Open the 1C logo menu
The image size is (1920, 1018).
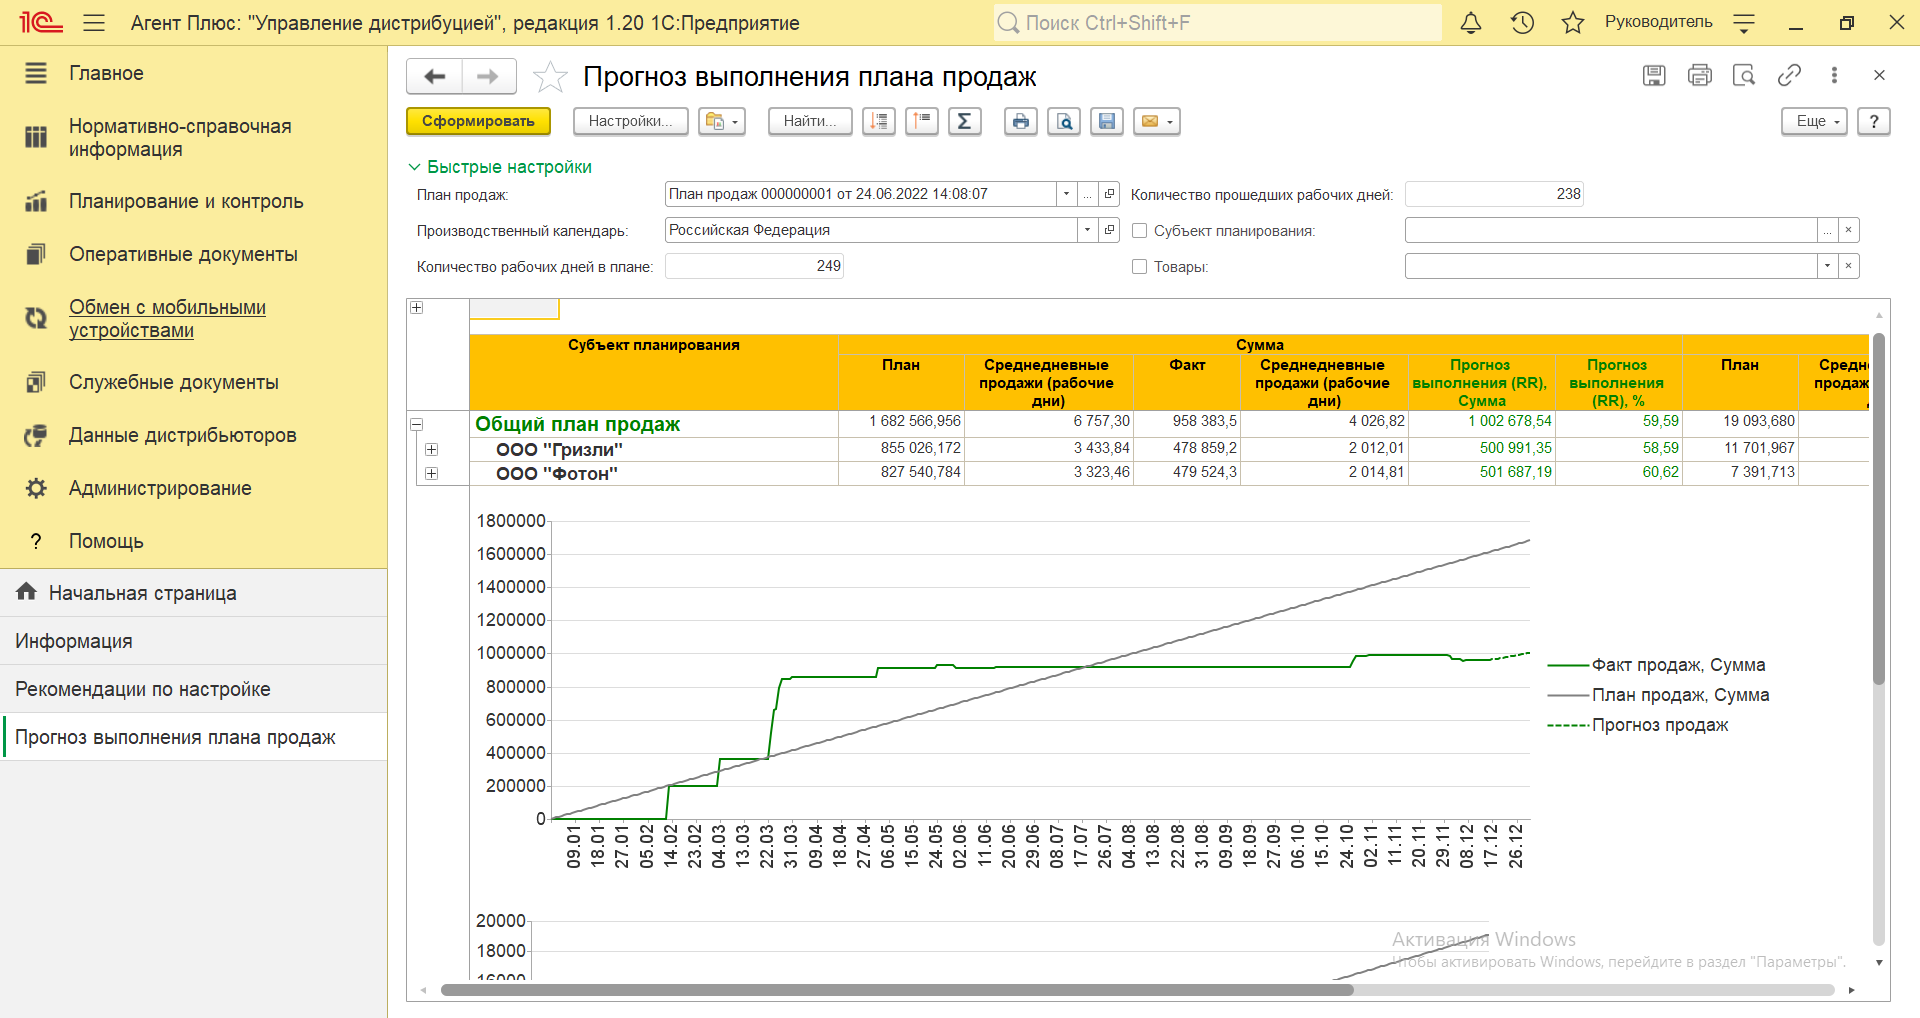41,23
